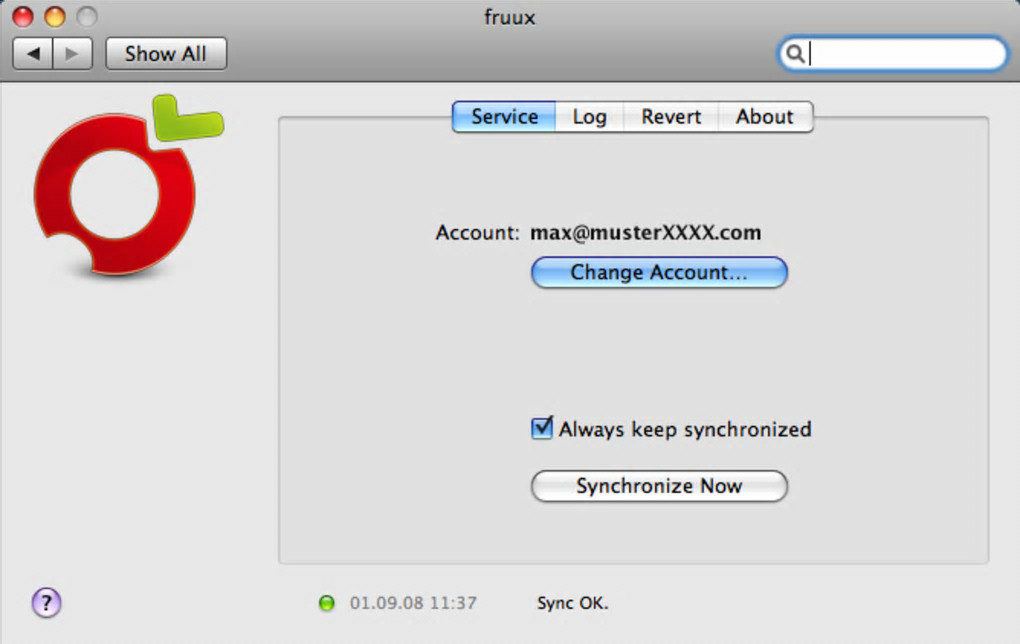Click the red fruux logo
Viewport: 1020px width, 644px height.
(x=115, y=192)
